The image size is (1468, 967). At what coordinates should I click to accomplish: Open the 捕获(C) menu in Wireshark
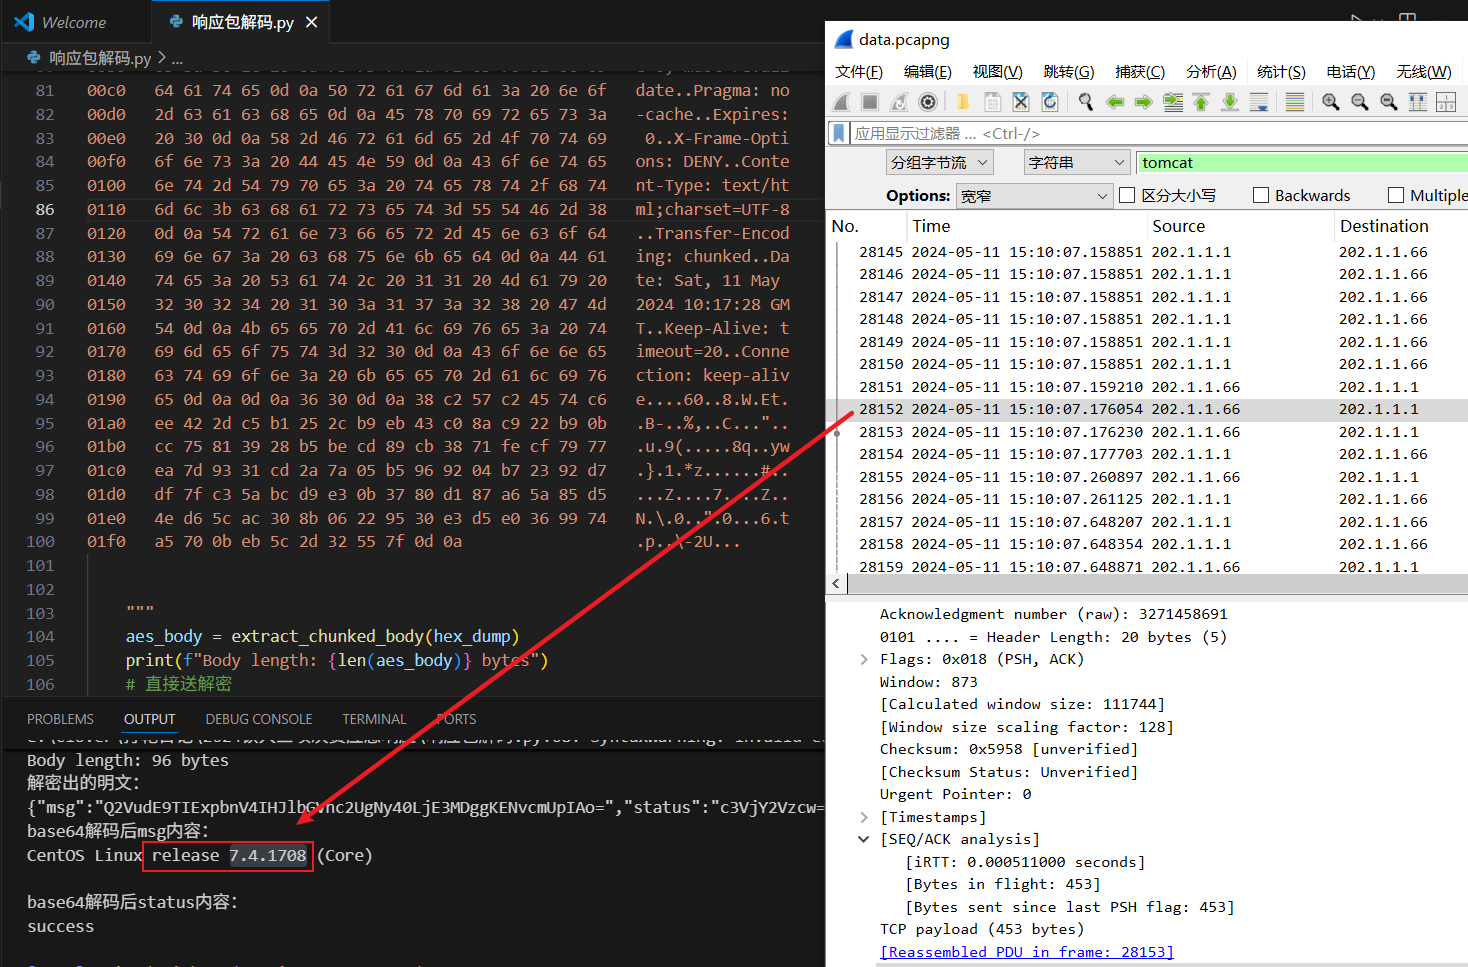pos(1140,72)
